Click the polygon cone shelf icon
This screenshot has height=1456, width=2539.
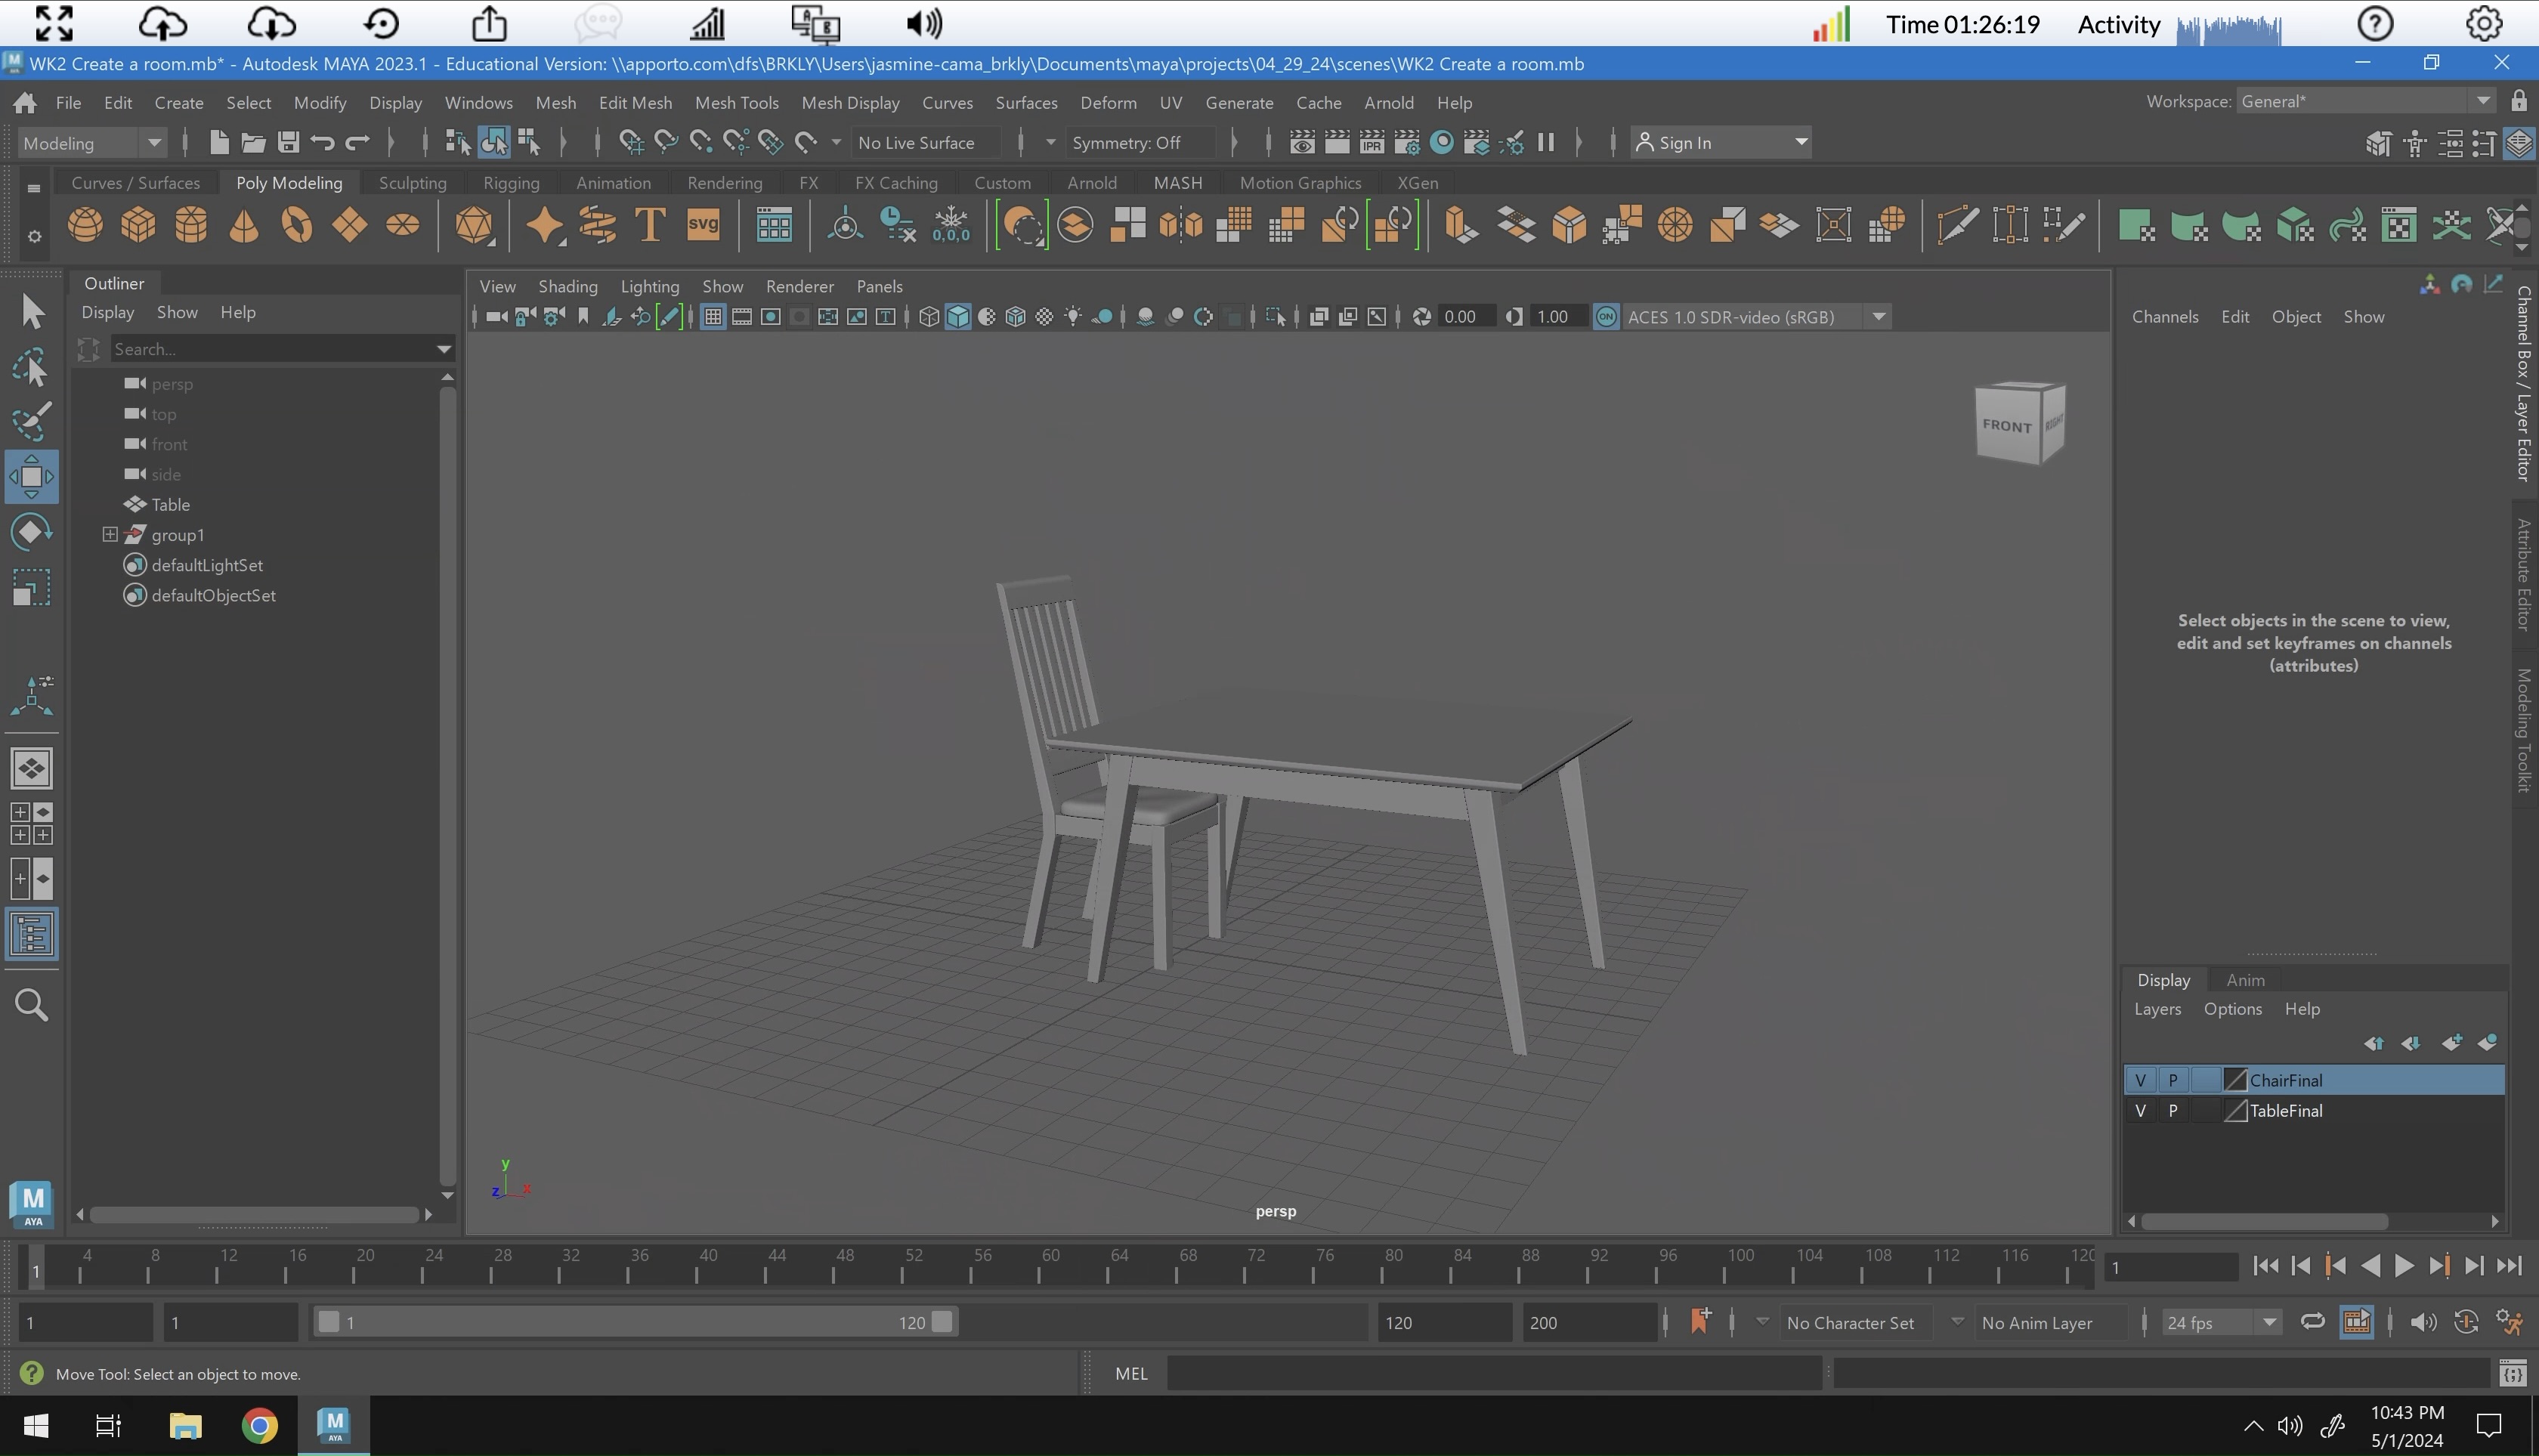point(243,225)
